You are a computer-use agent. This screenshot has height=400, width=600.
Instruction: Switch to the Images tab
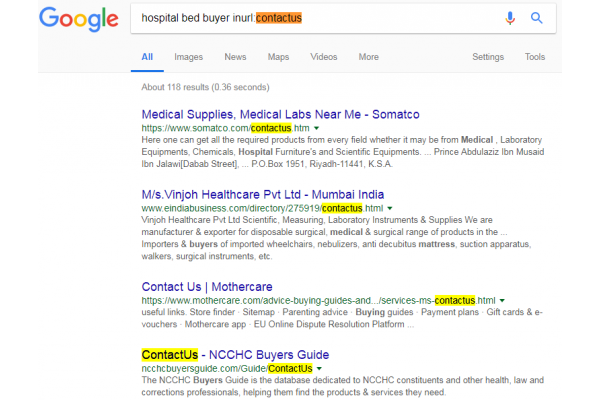point(188,57)
